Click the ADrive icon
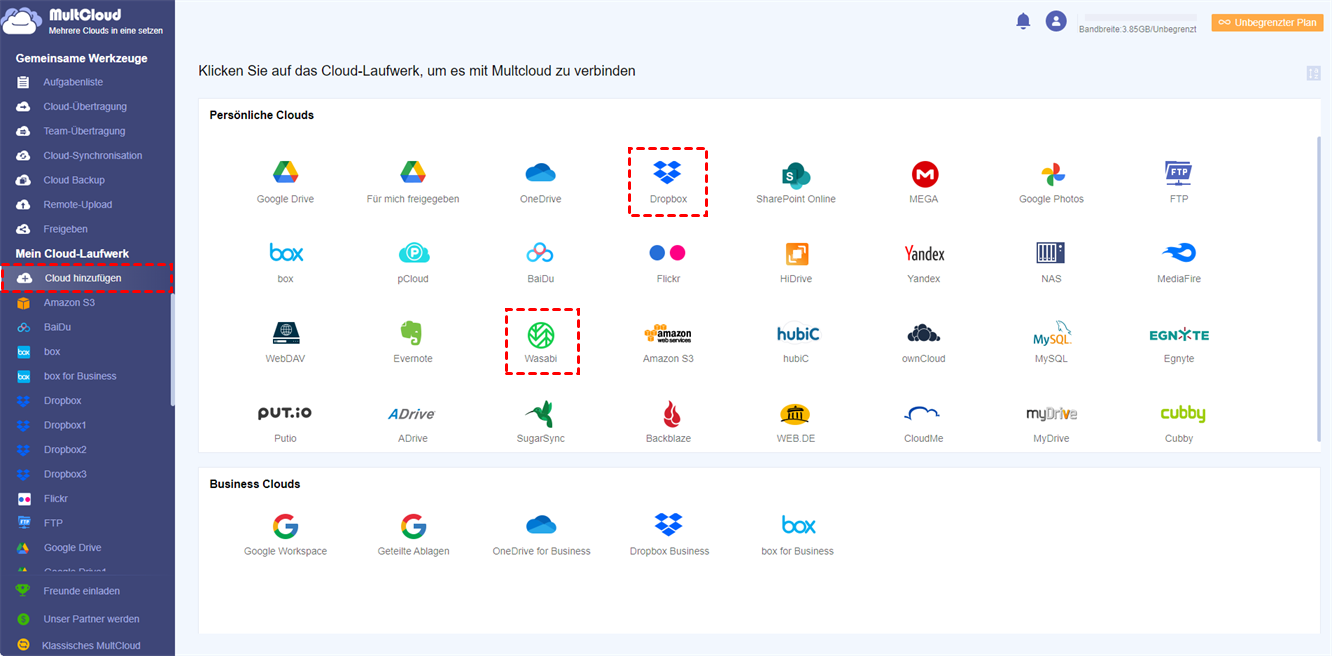The height and width of the screenshot is (656, 1332). tap(413, 413)
